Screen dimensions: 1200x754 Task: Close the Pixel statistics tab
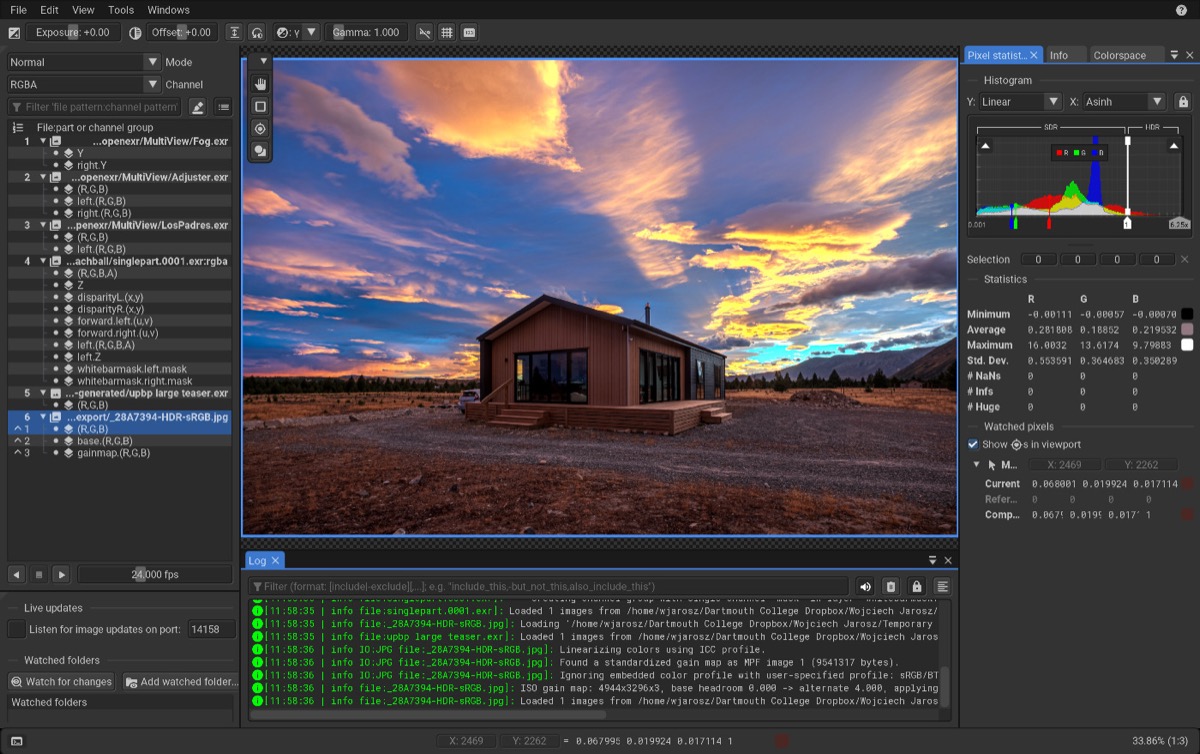1034,55
